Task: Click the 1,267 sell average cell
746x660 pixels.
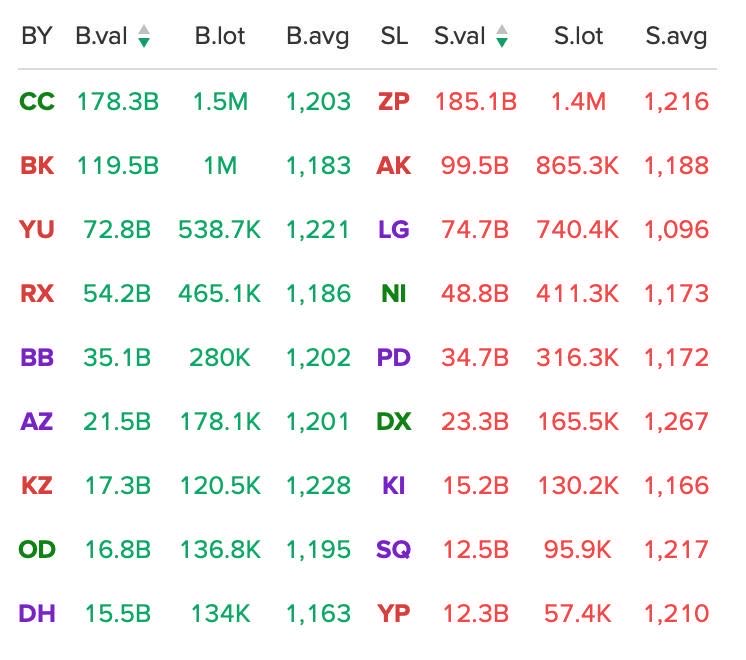Action: click(676, 421)
